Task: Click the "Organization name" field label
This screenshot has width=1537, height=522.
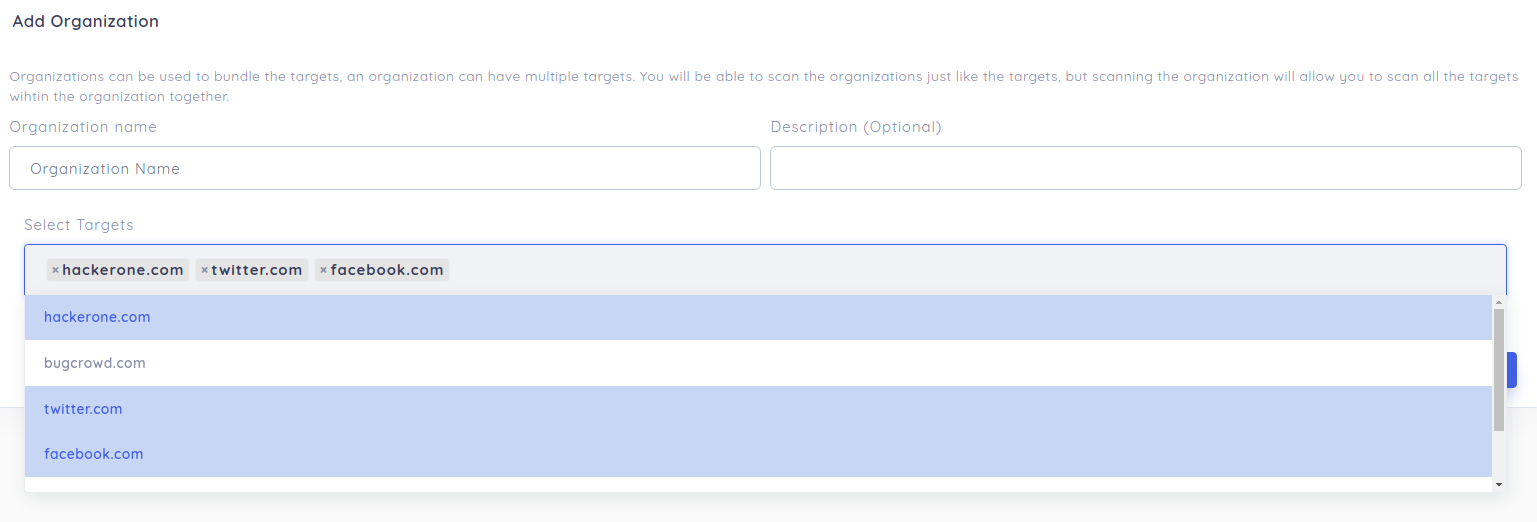Action: click(83, 127)
